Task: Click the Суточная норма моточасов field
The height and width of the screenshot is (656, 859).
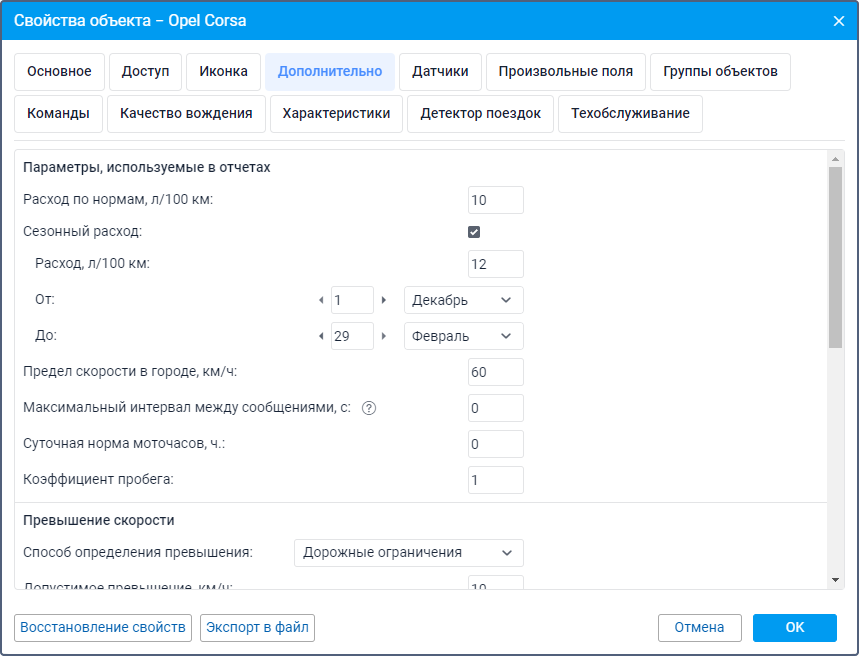Action: click(496, 444)
